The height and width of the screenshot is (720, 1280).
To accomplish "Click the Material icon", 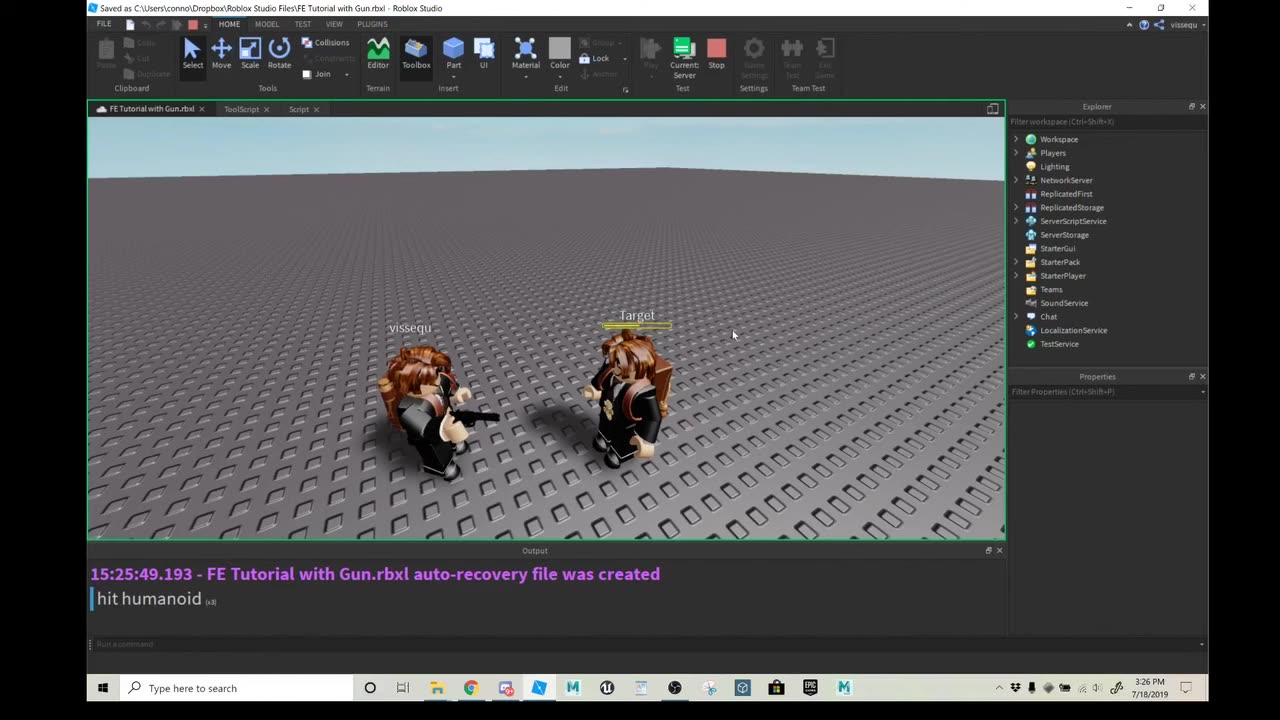I will point(525,50).
